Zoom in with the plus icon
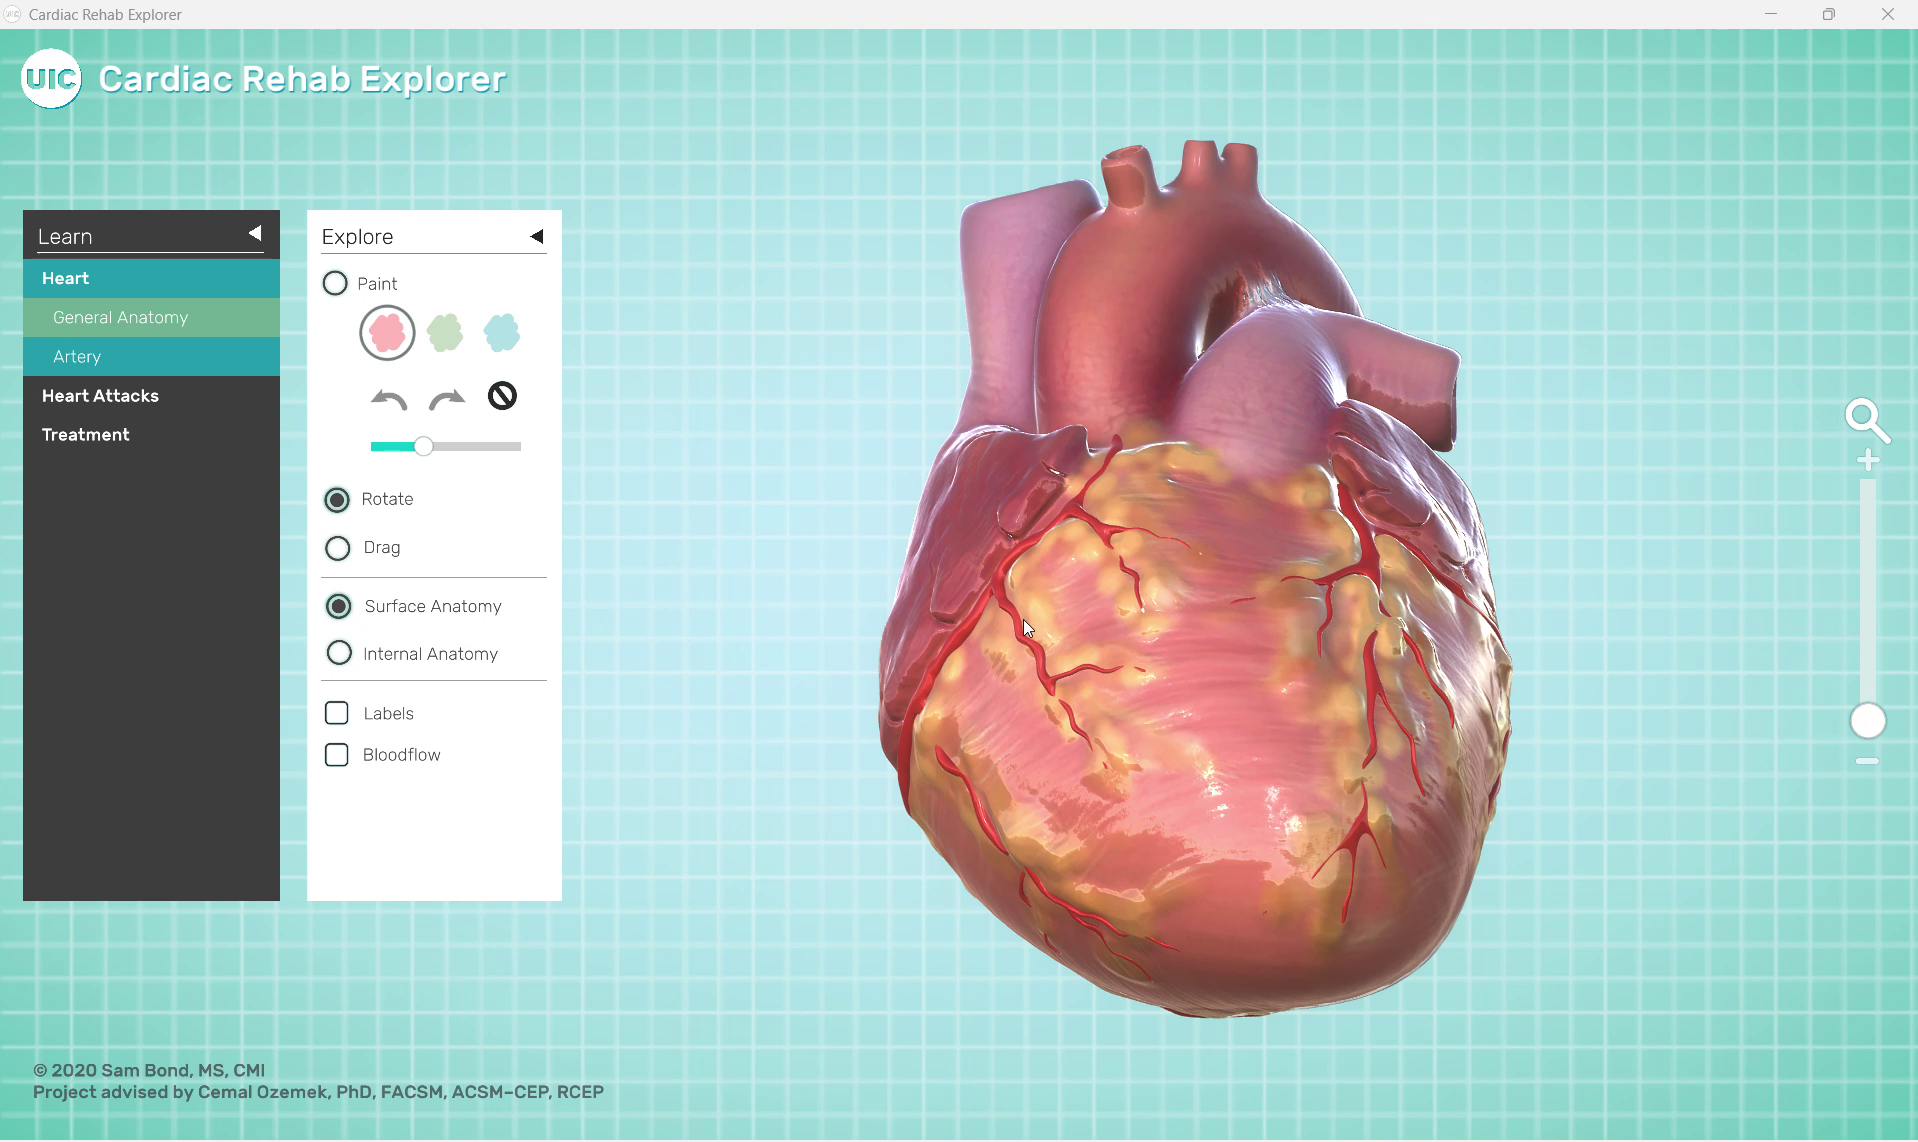 pyautogui.click(x=1868, y=460)
